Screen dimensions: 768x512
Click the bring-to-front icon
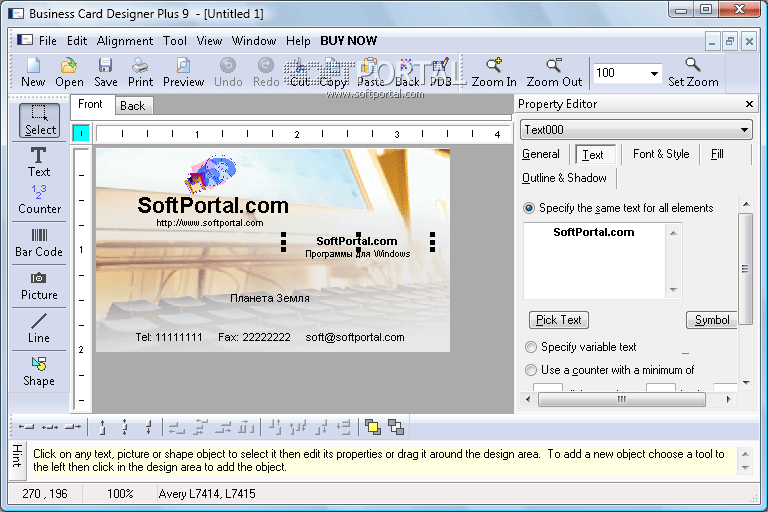coord(373,427)
